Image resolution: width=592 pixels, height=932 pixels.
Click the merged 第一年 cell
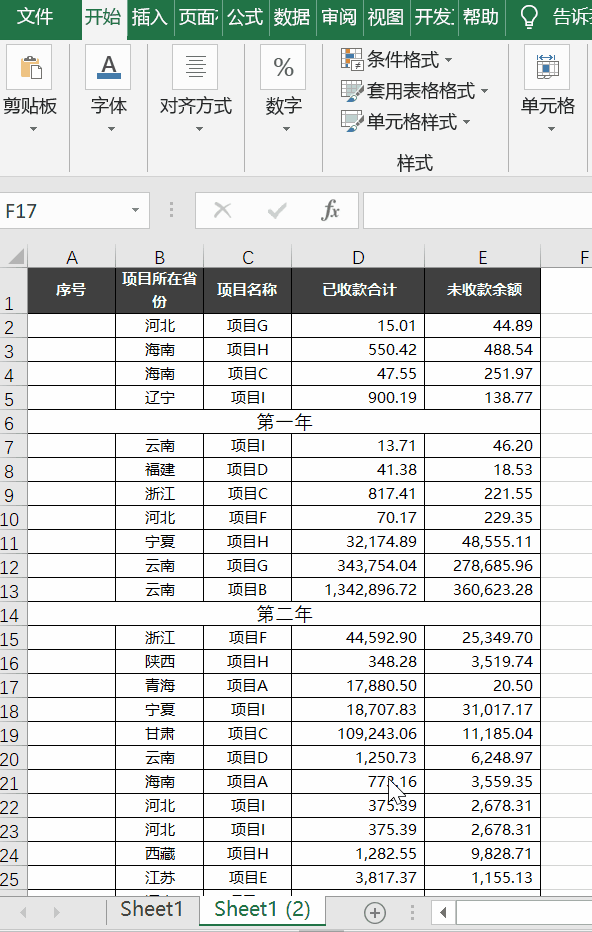(284, 422)
